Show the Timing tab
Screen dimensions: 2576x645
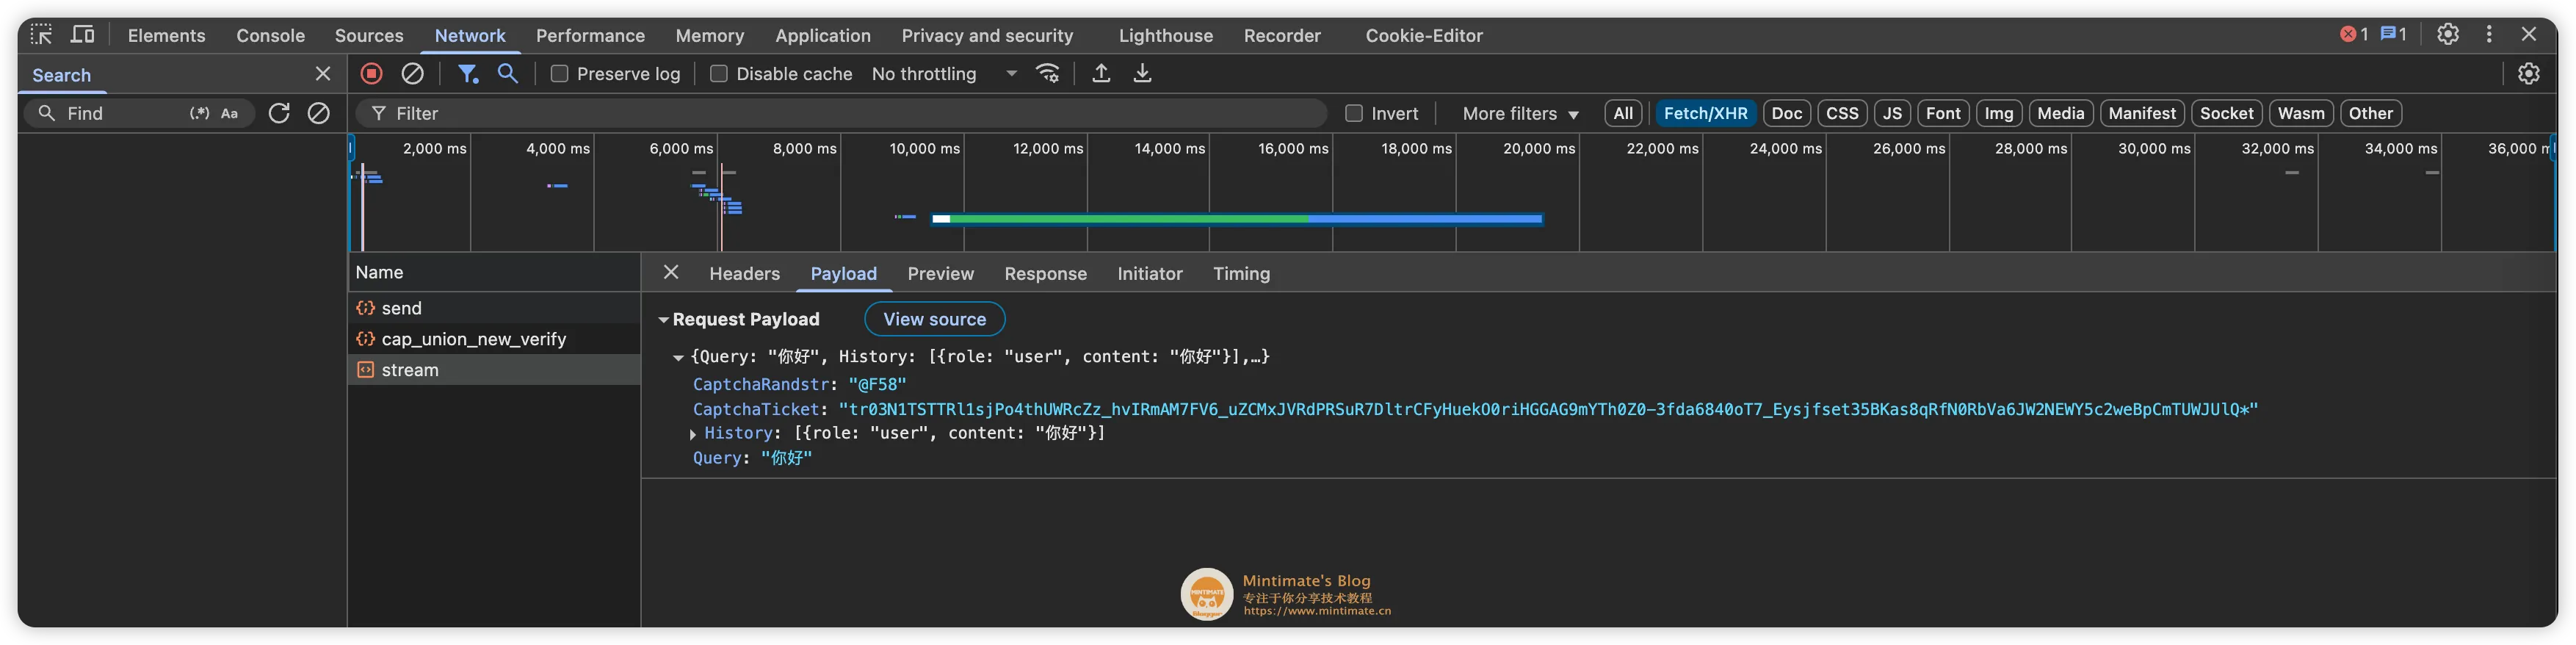pos(1241,273)
